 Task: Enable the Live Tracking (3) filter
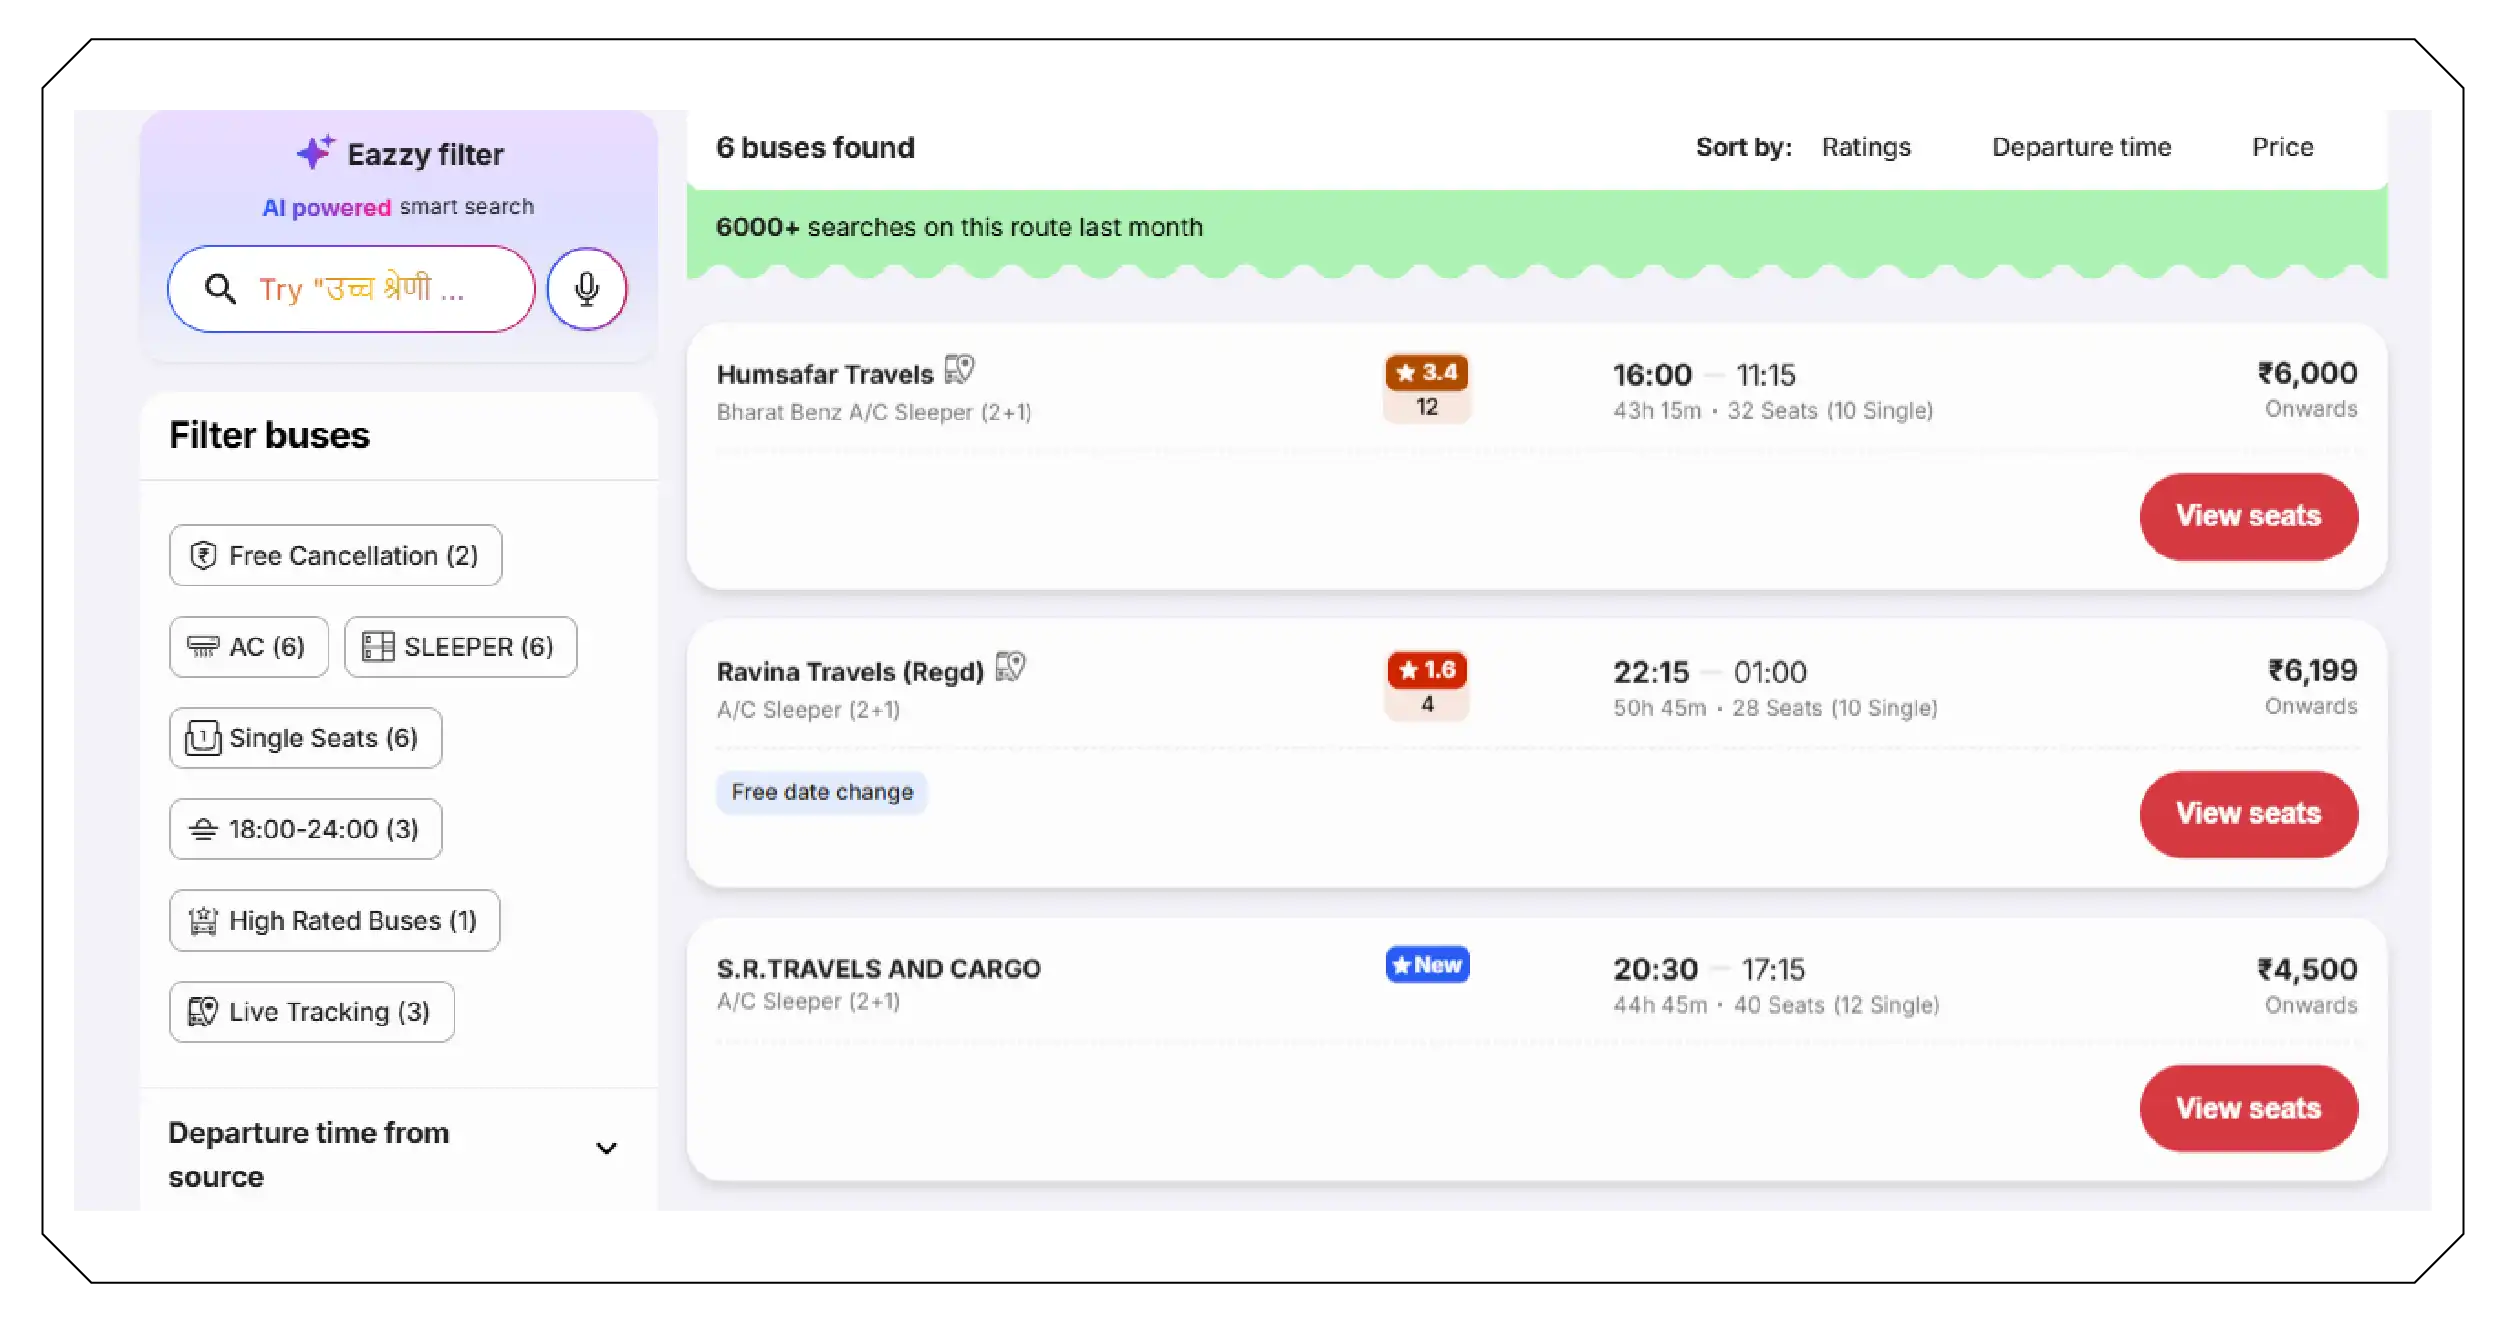[311, 1011]
